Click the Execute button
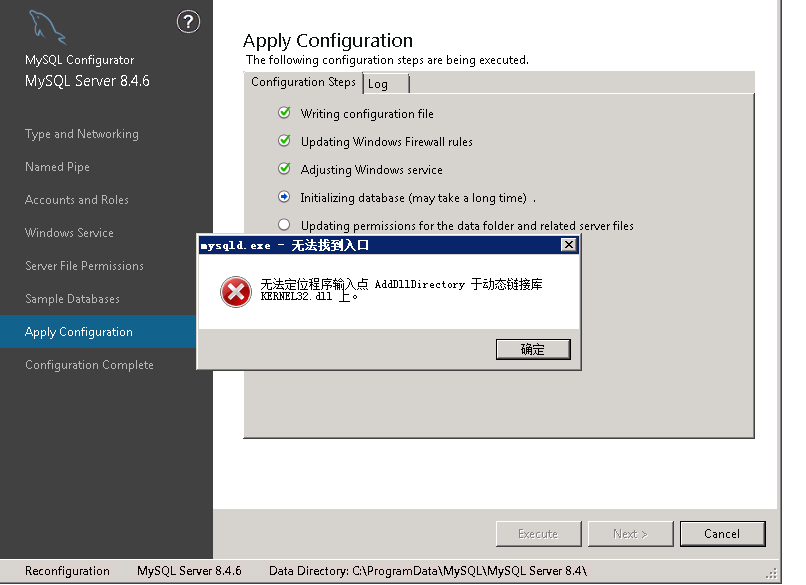This screenshot has height=585, width=806. 539,534
